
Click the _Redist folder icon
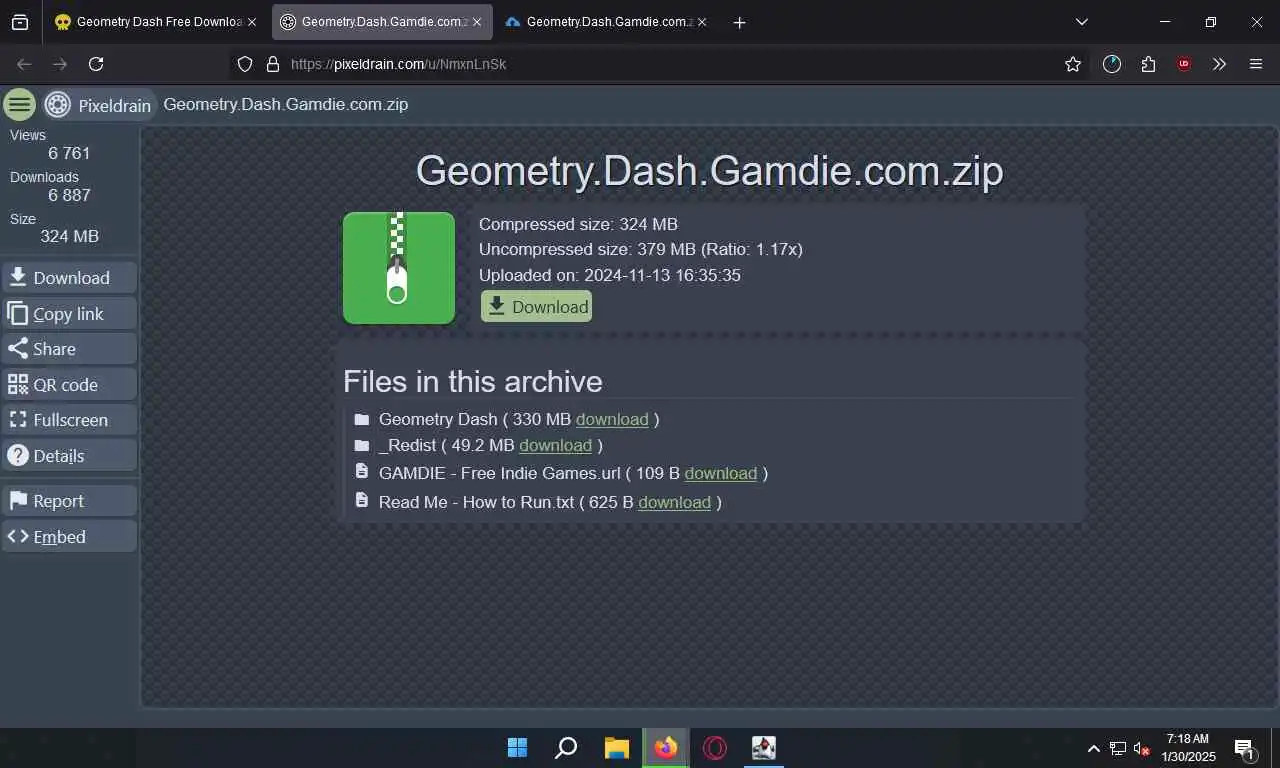362,445
